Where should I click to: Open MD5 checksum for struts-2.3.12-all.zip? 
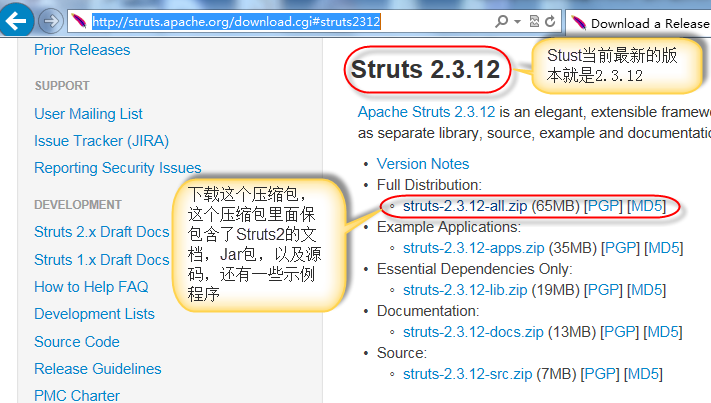(646, 206)
